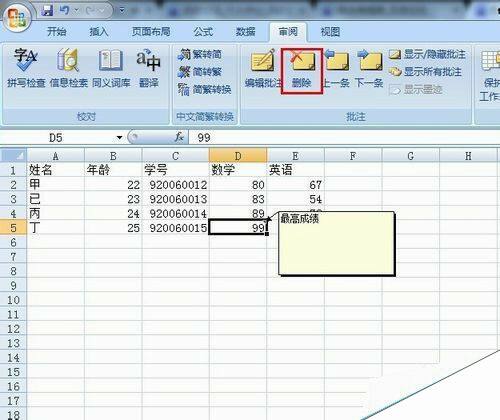
Task: Switch to the 公式 ribbon tab
Action: 203,32
